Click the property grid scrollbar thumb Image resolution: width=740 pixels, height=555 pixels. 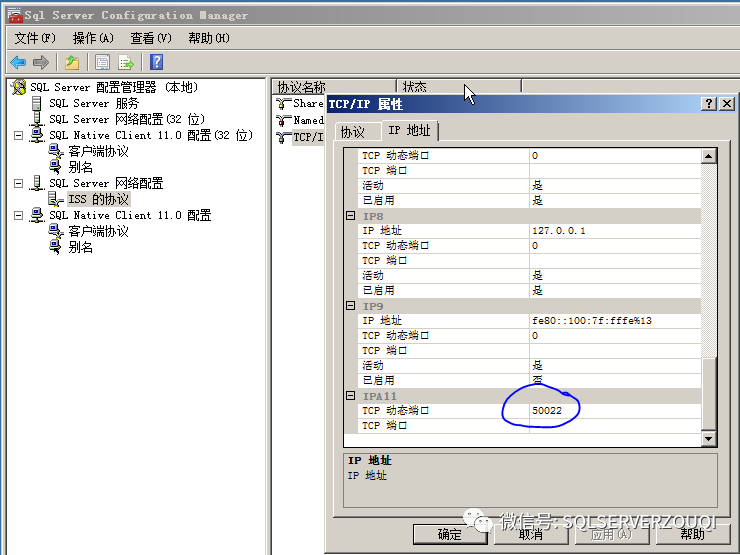[708, 393]
